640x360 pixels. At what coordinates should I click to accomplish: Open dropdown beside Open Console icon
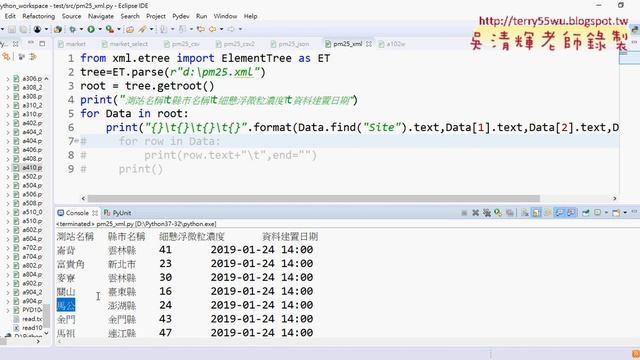[625, 213]
